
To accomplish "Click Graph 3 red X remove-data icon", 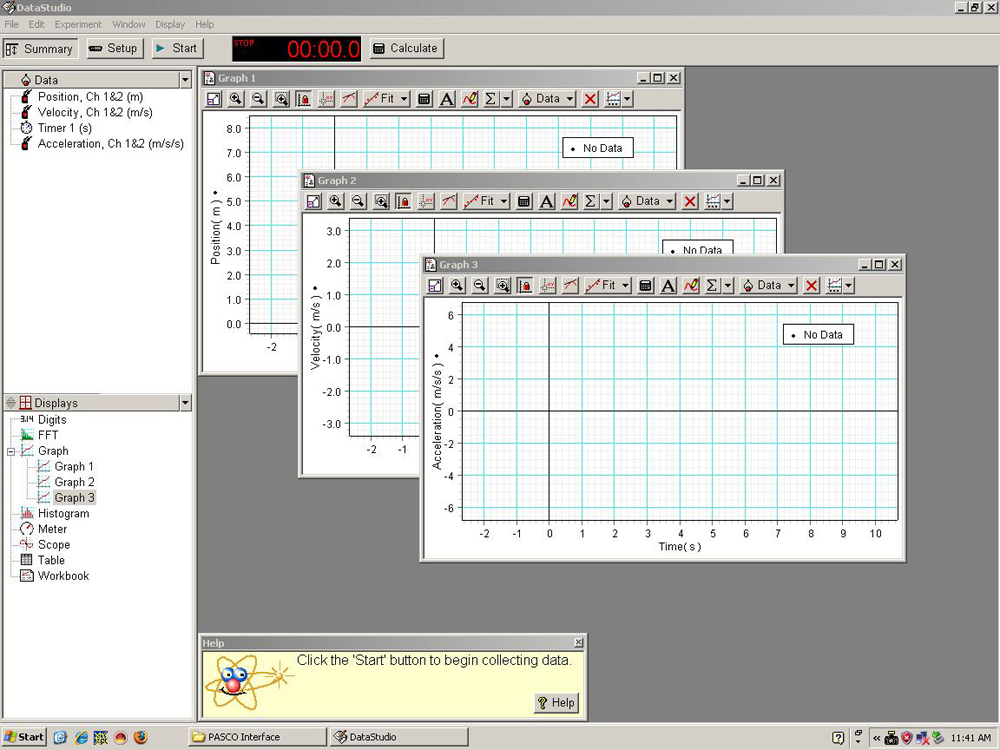I will 812,286.
